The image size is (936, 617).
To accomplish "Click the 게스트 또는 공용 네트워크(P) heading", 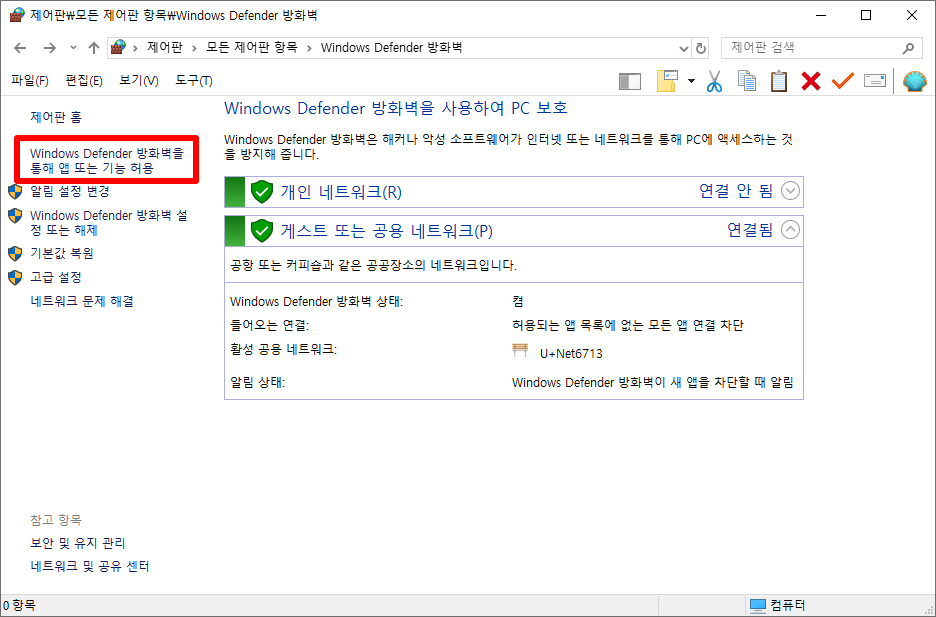I will click(387, 231).
